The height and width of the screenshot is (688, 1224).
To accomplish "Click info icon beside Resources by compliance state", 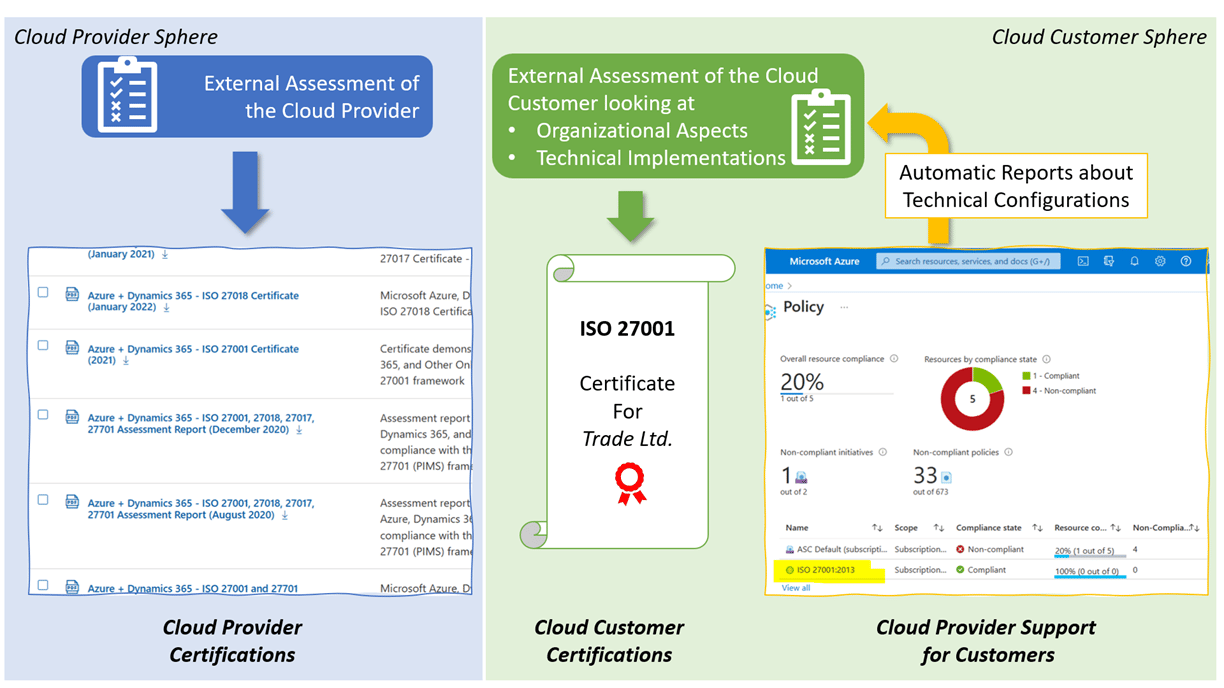I will (1047, 359).
